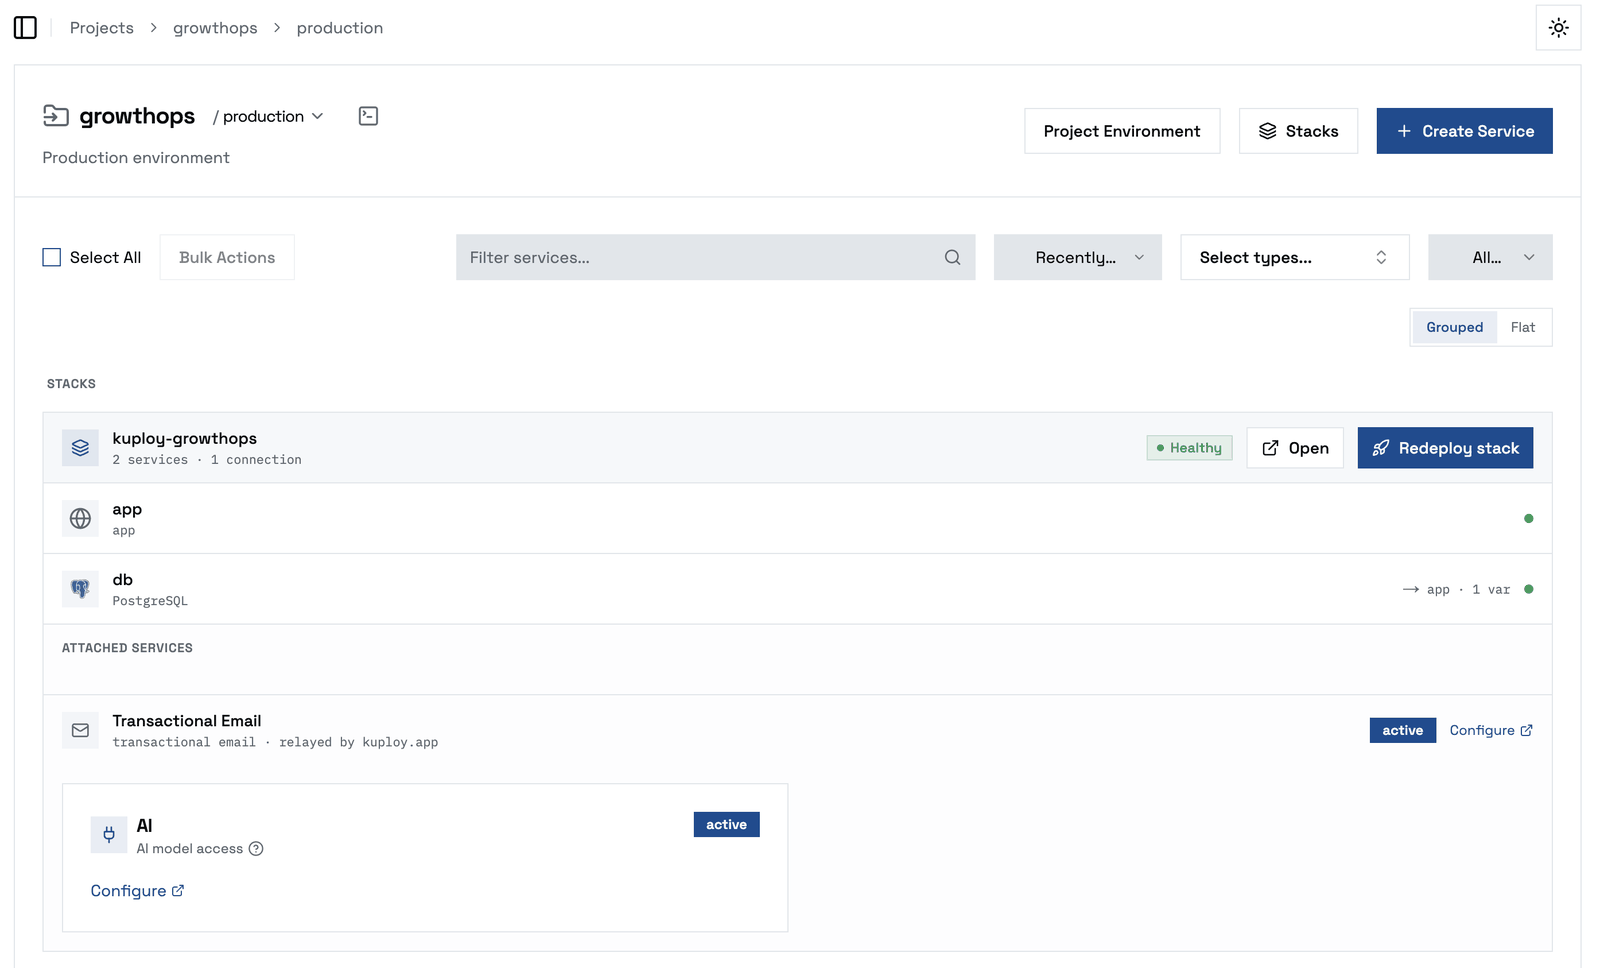Click the arrow connection icon on db row
This screenshot has width=1600, height=968.
click(1411, 590)
